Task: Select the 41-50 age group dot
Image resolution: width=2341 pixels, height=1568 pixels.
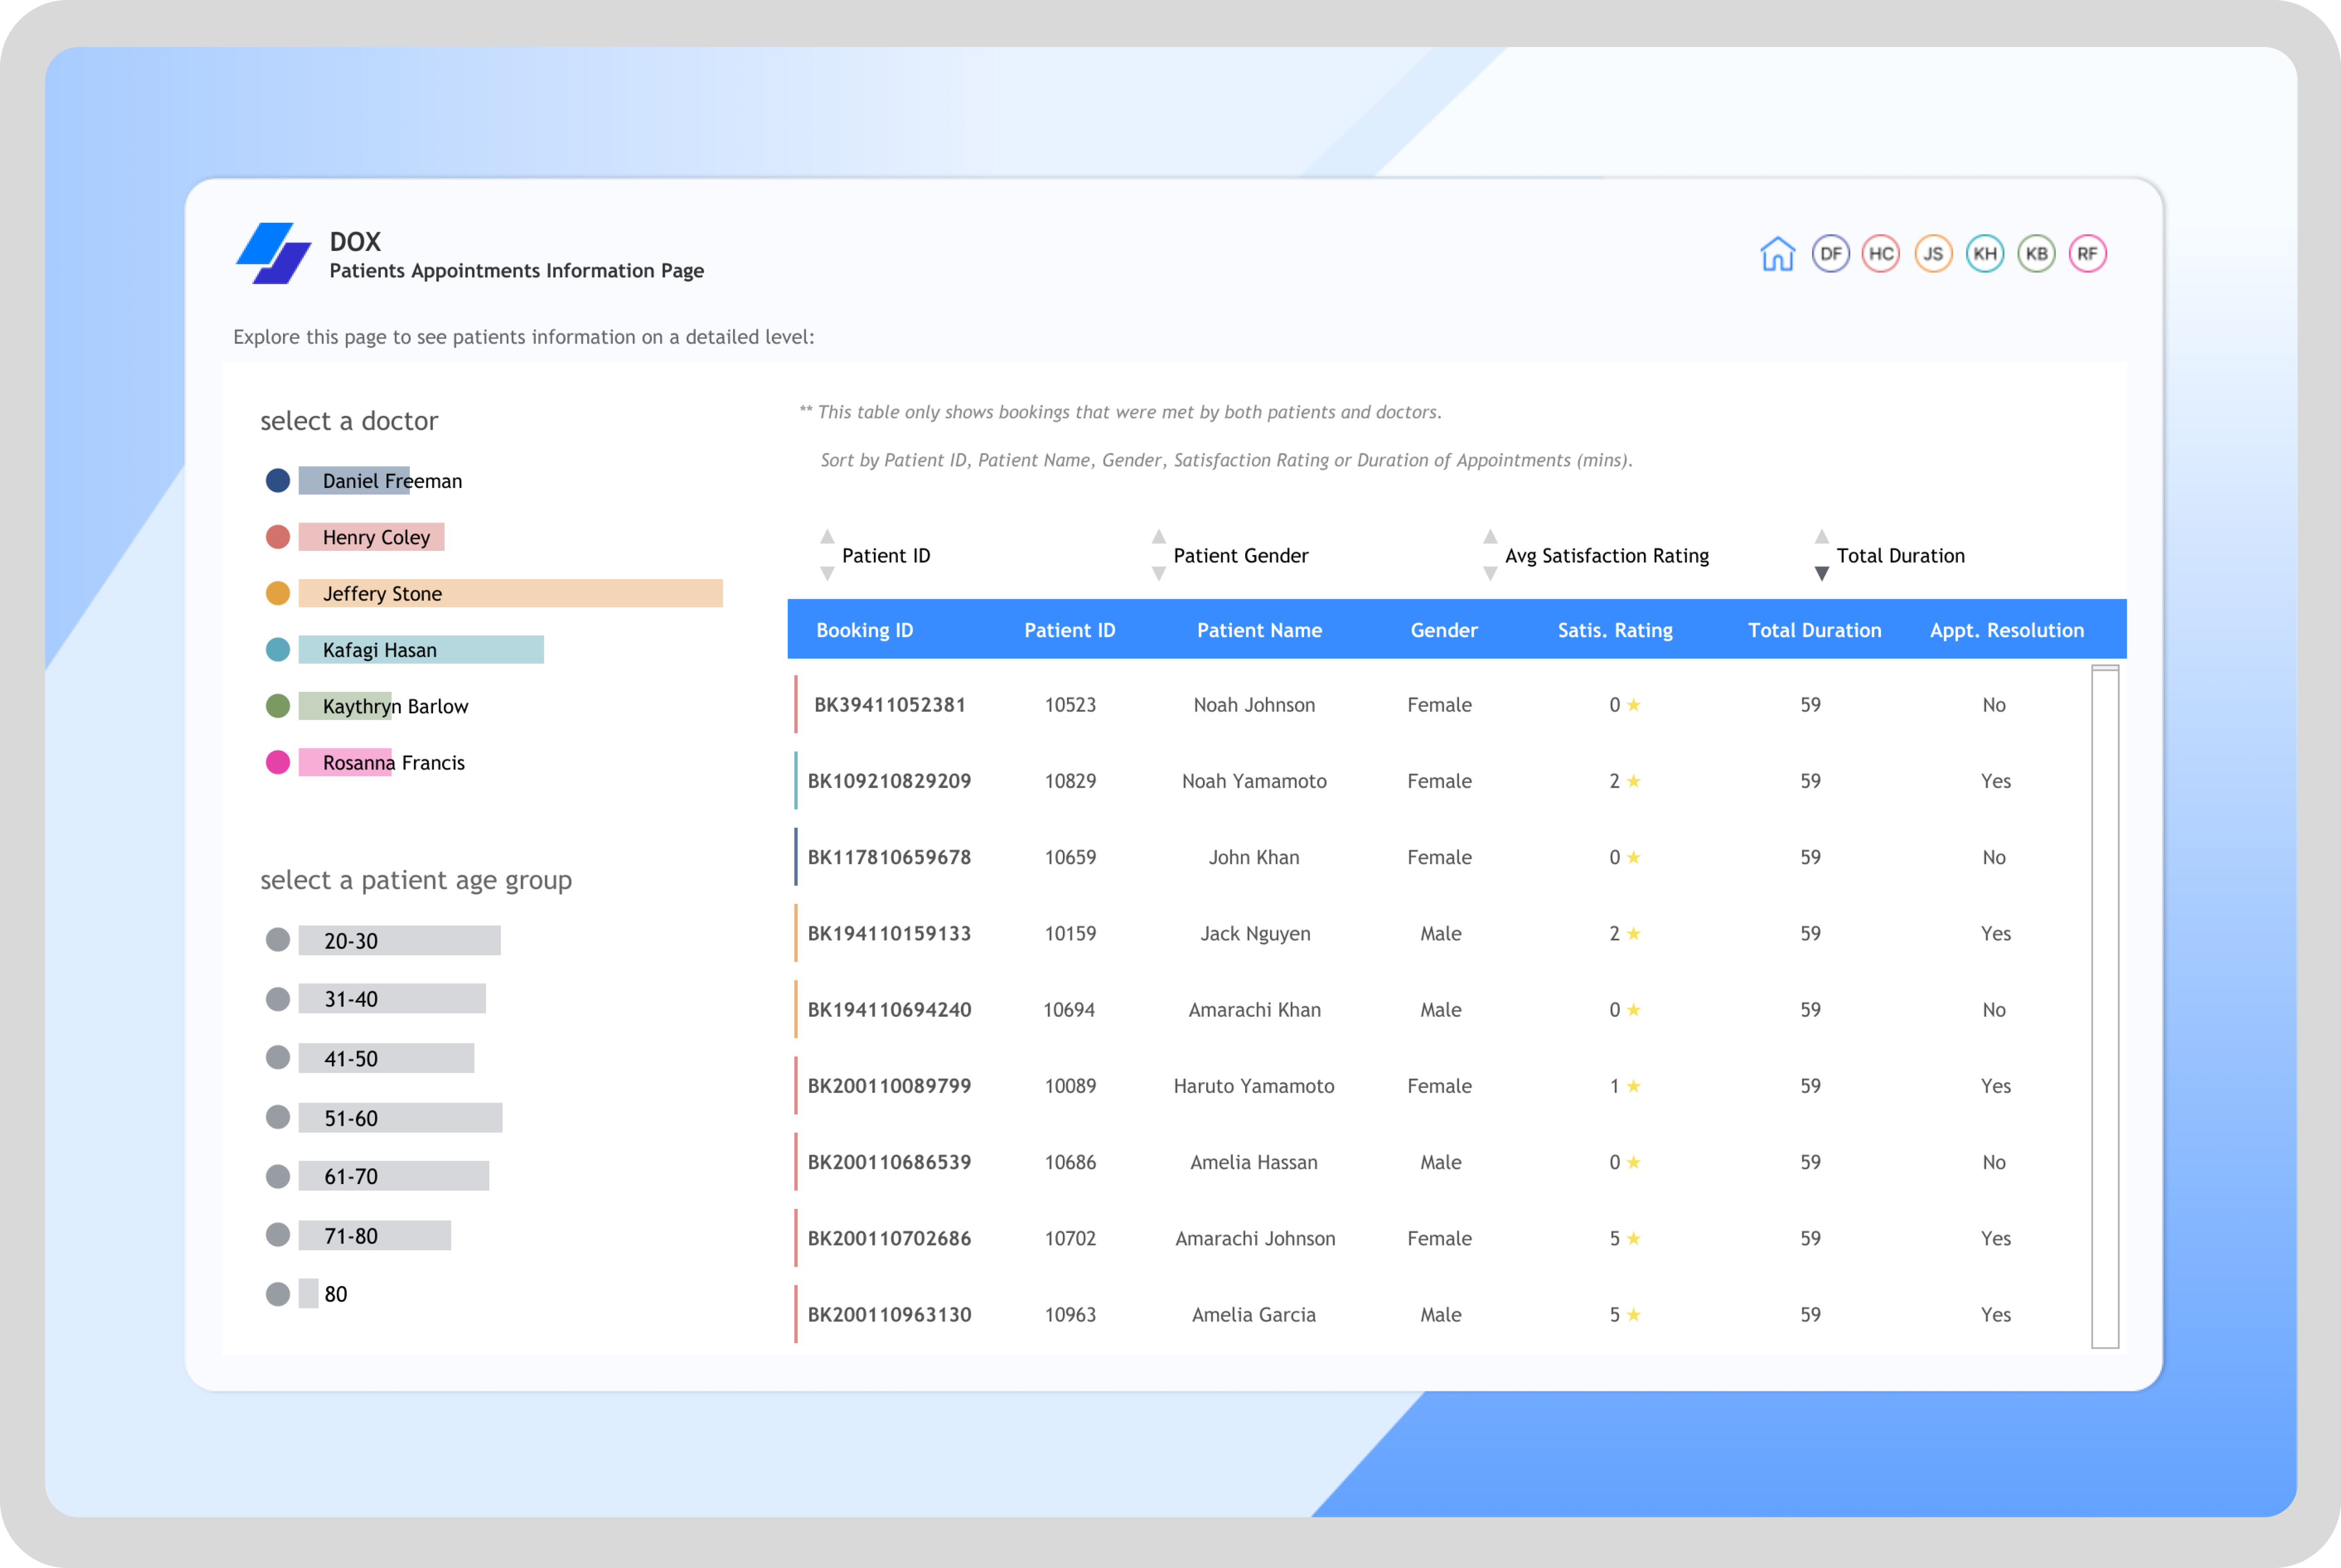Action: pyautogui.click(x=278, y=1058)
